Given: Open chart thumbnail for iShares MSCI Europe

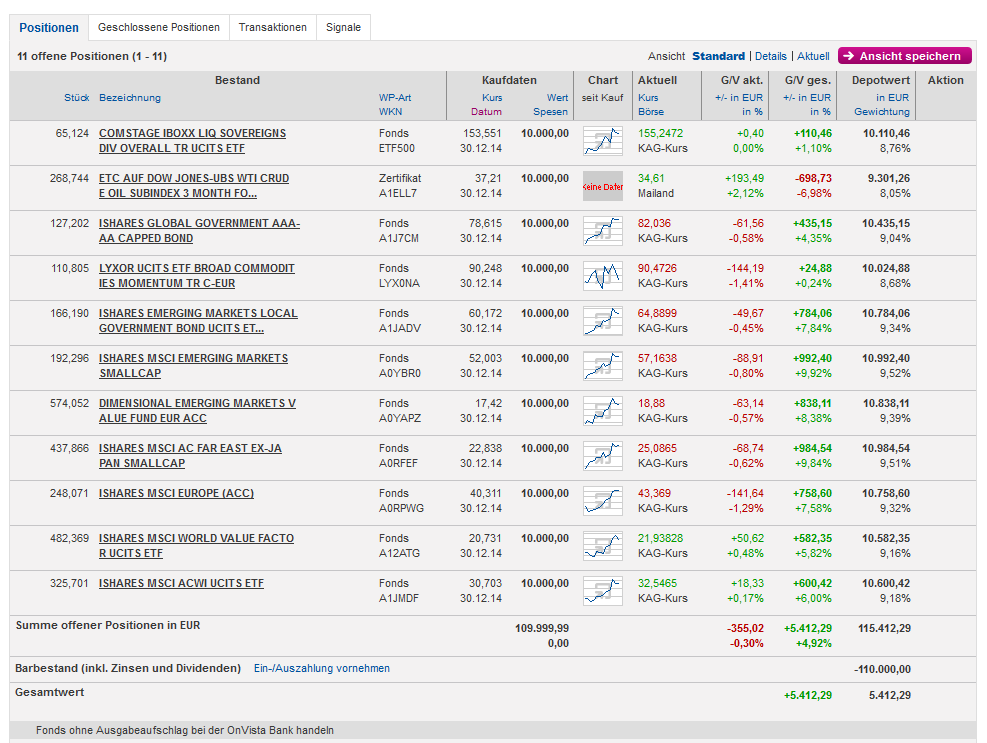Looking at the screenshot, I should click(602, 501).
